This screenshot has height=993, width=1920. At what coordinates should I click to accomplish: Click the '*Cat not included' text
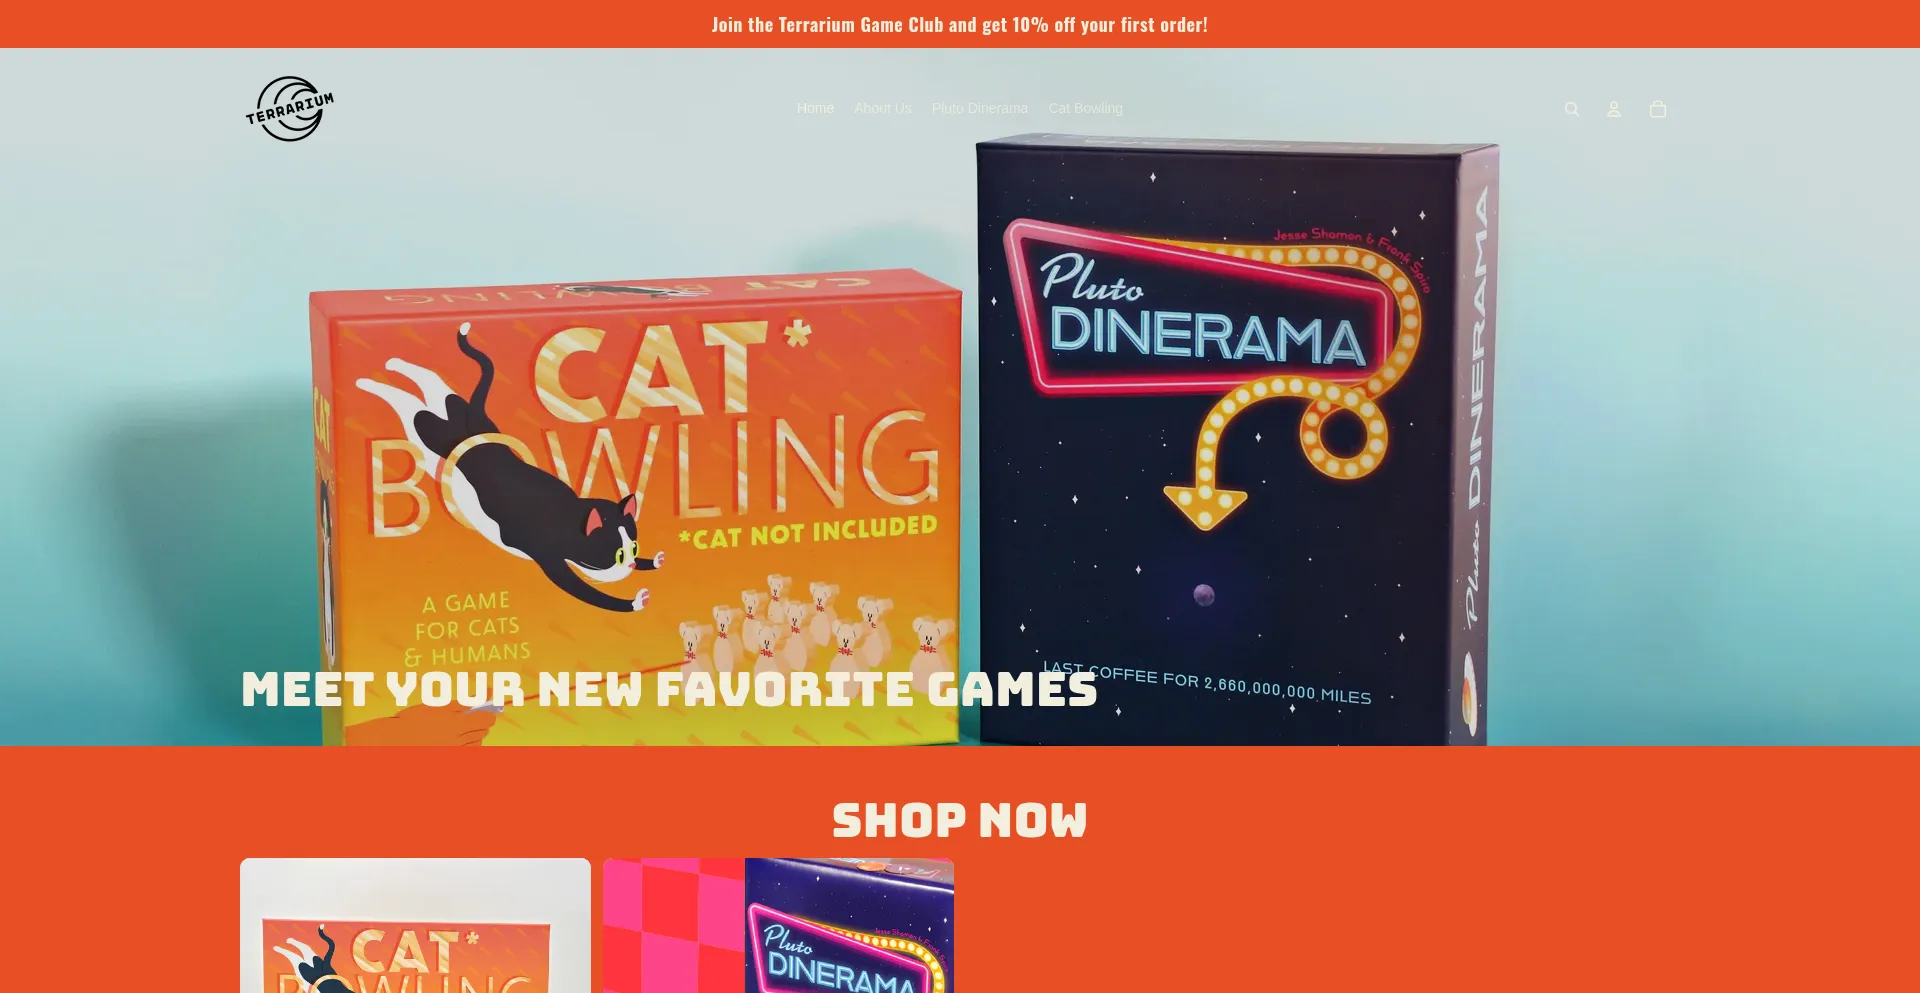pyautogui.click(x=808, y=532)
